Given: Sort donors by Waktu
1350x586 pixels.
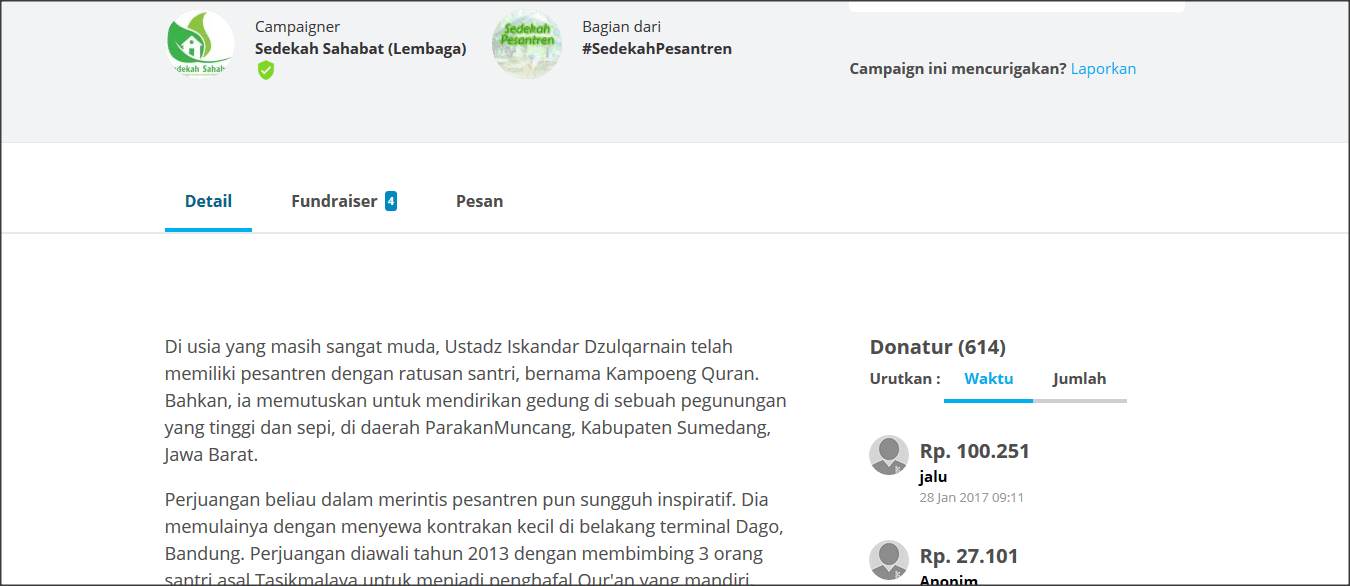Looking at the screenshot, I should pyautogui.click(x=988, y=379).
